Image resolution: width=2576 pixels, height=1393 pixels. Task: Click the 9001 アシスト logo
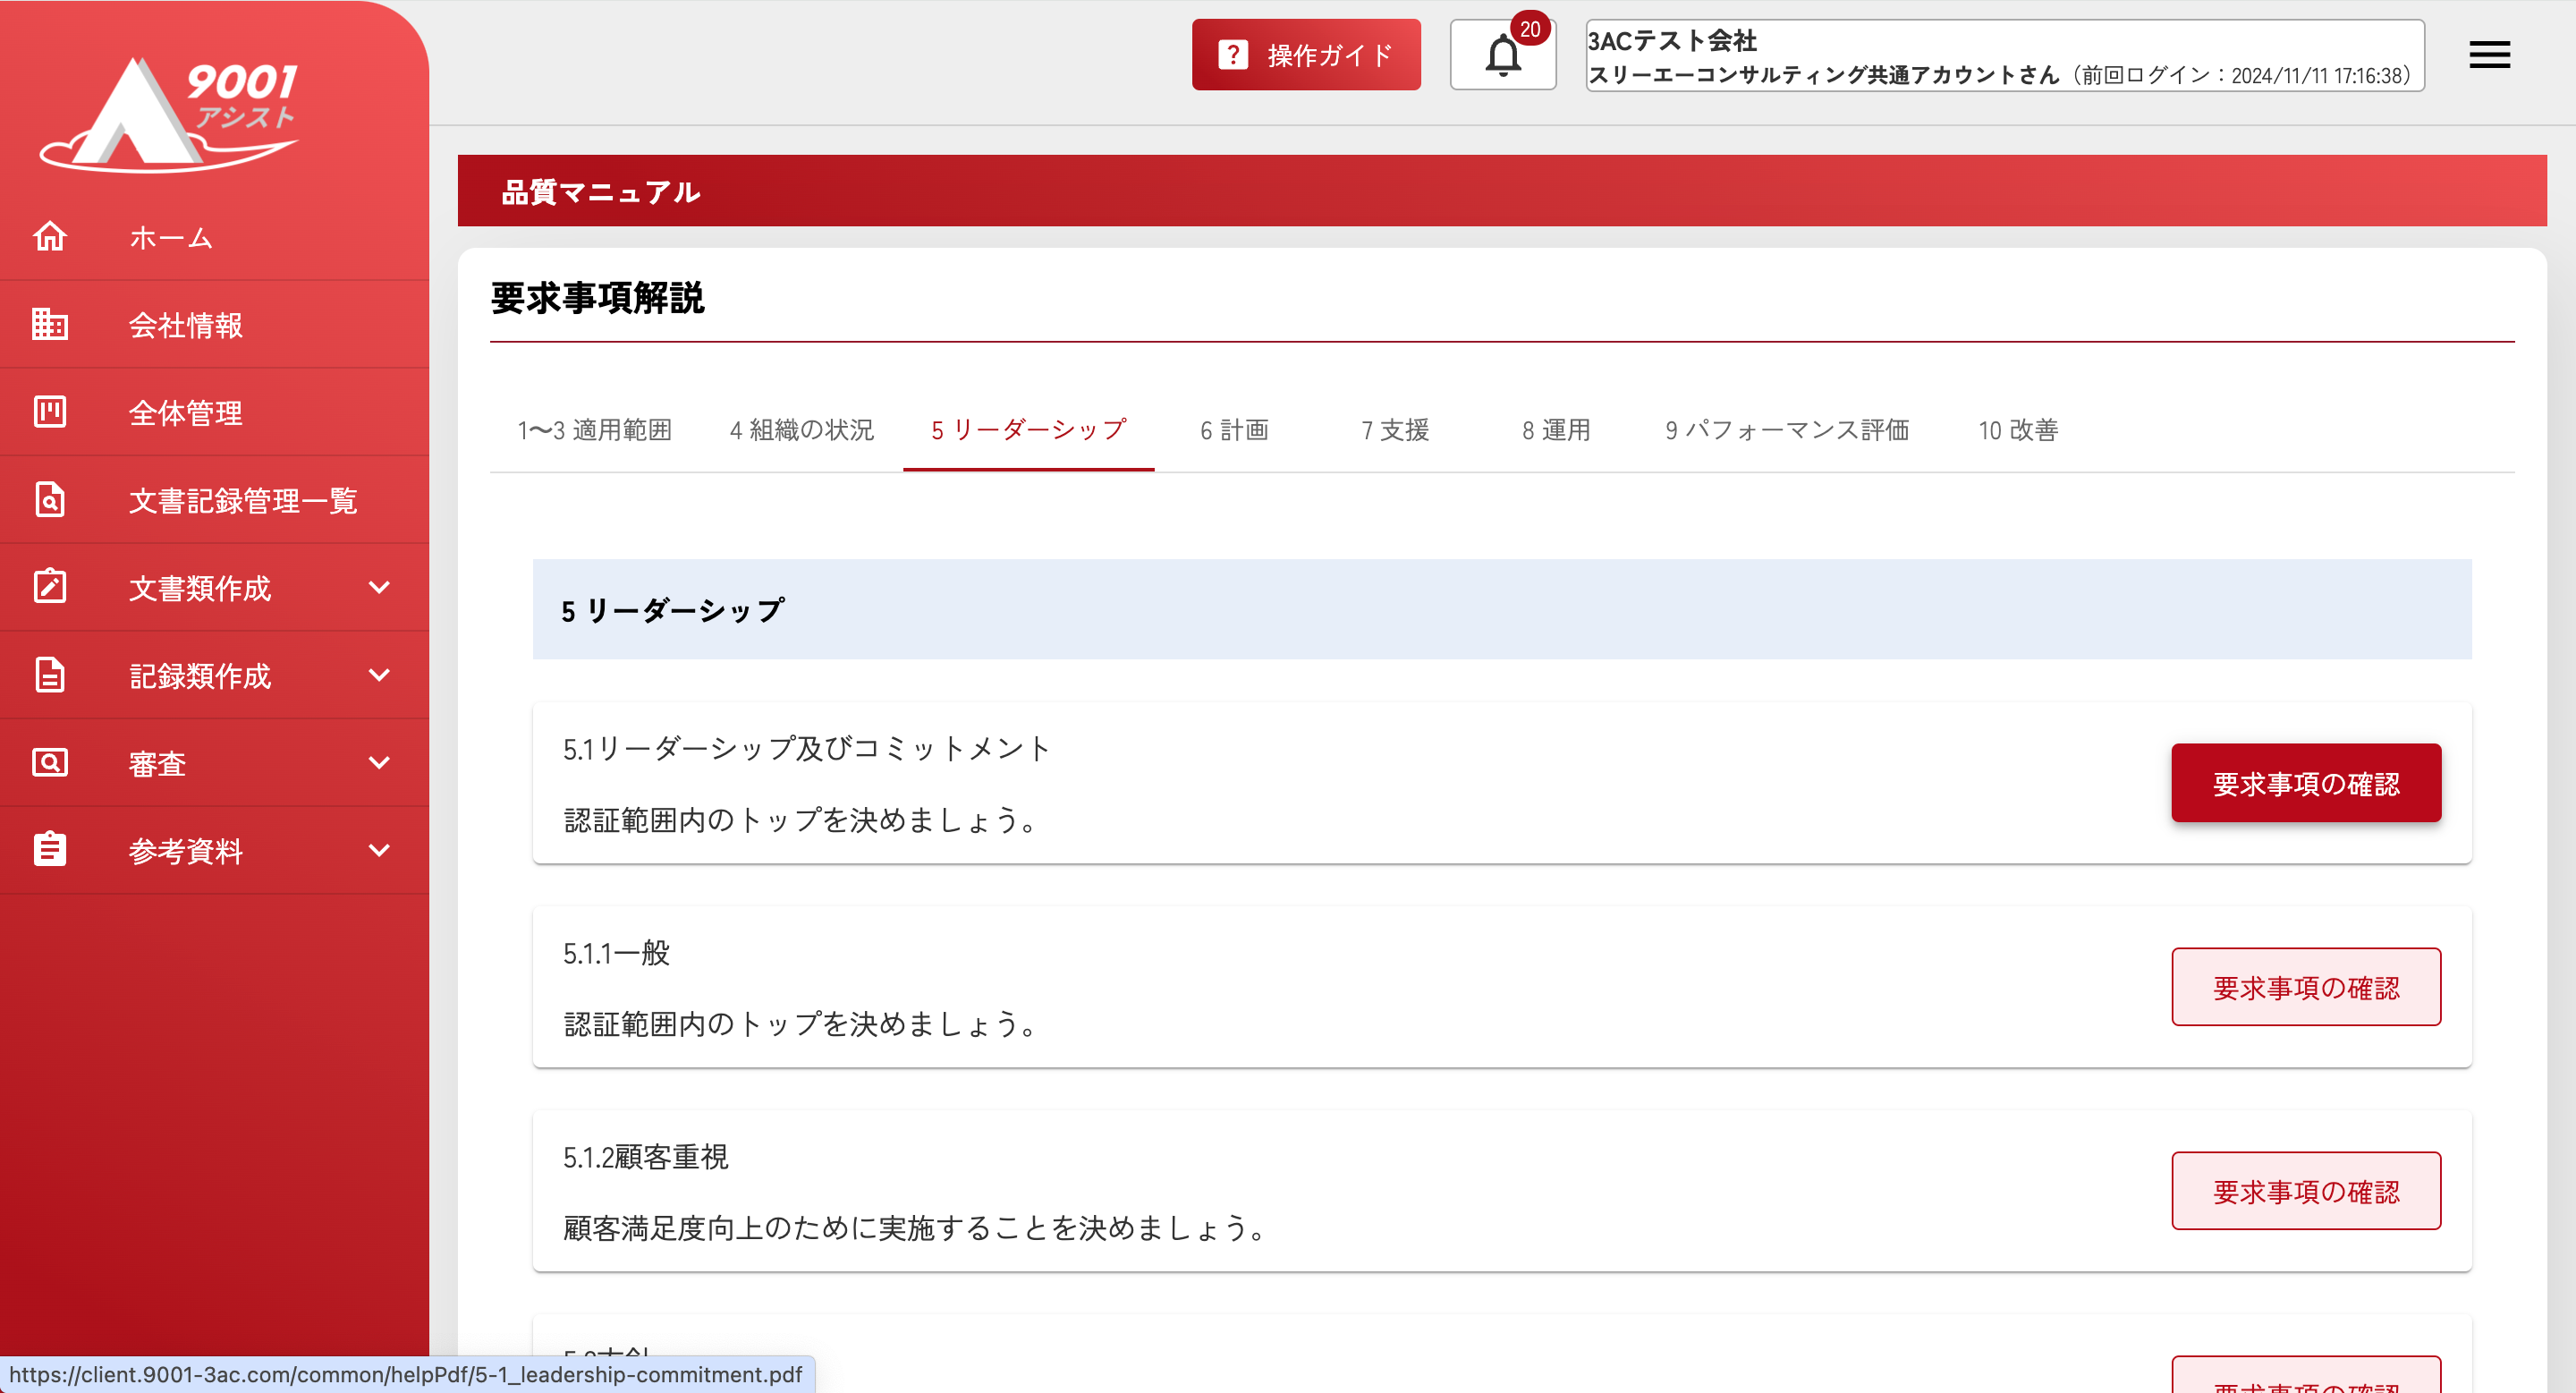(x=170, y=112)
